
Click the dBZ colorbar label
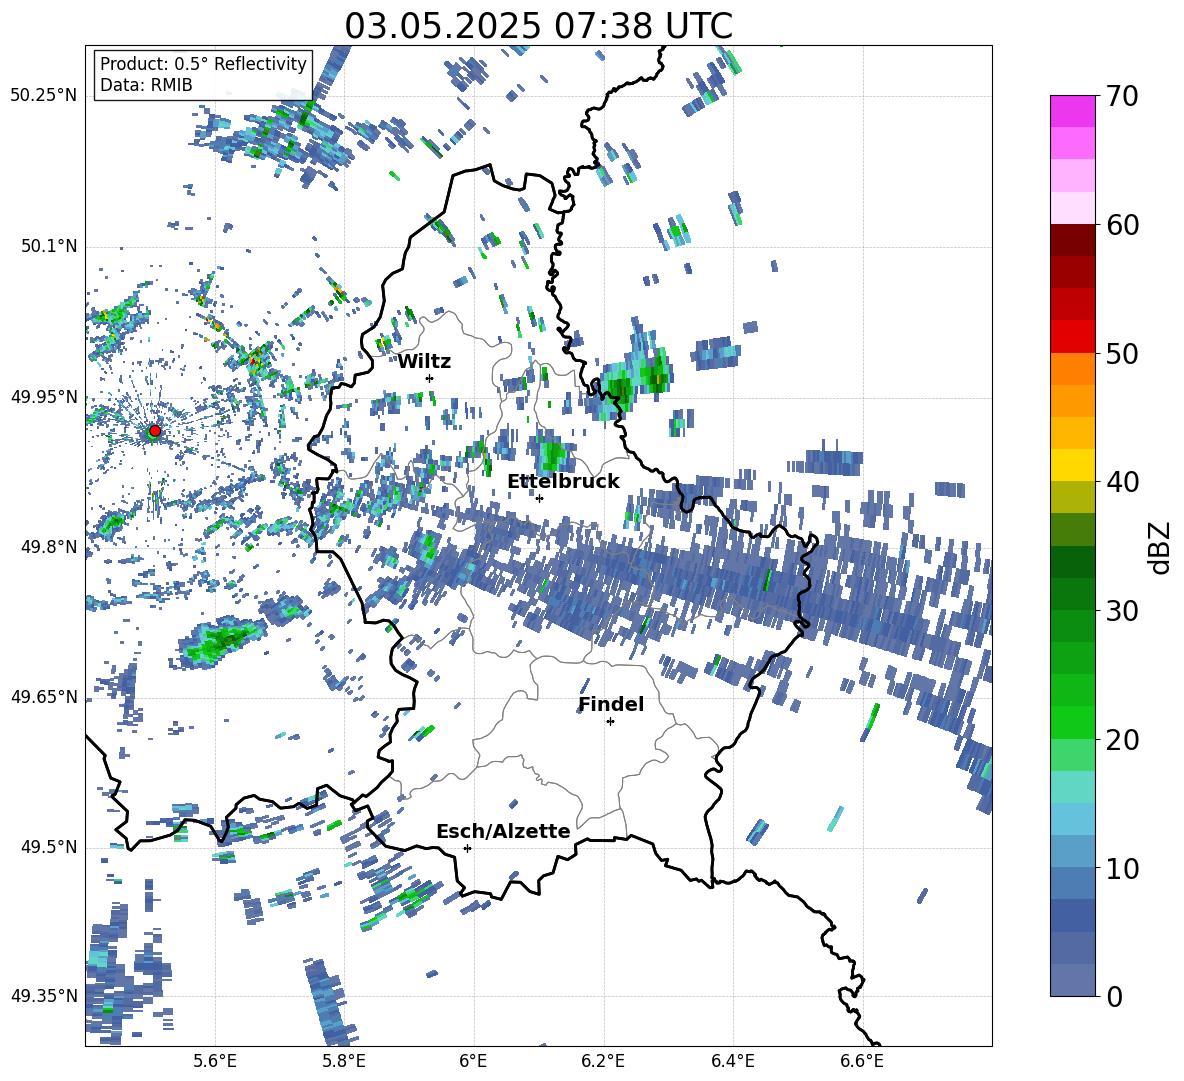tap(1160, 547)
